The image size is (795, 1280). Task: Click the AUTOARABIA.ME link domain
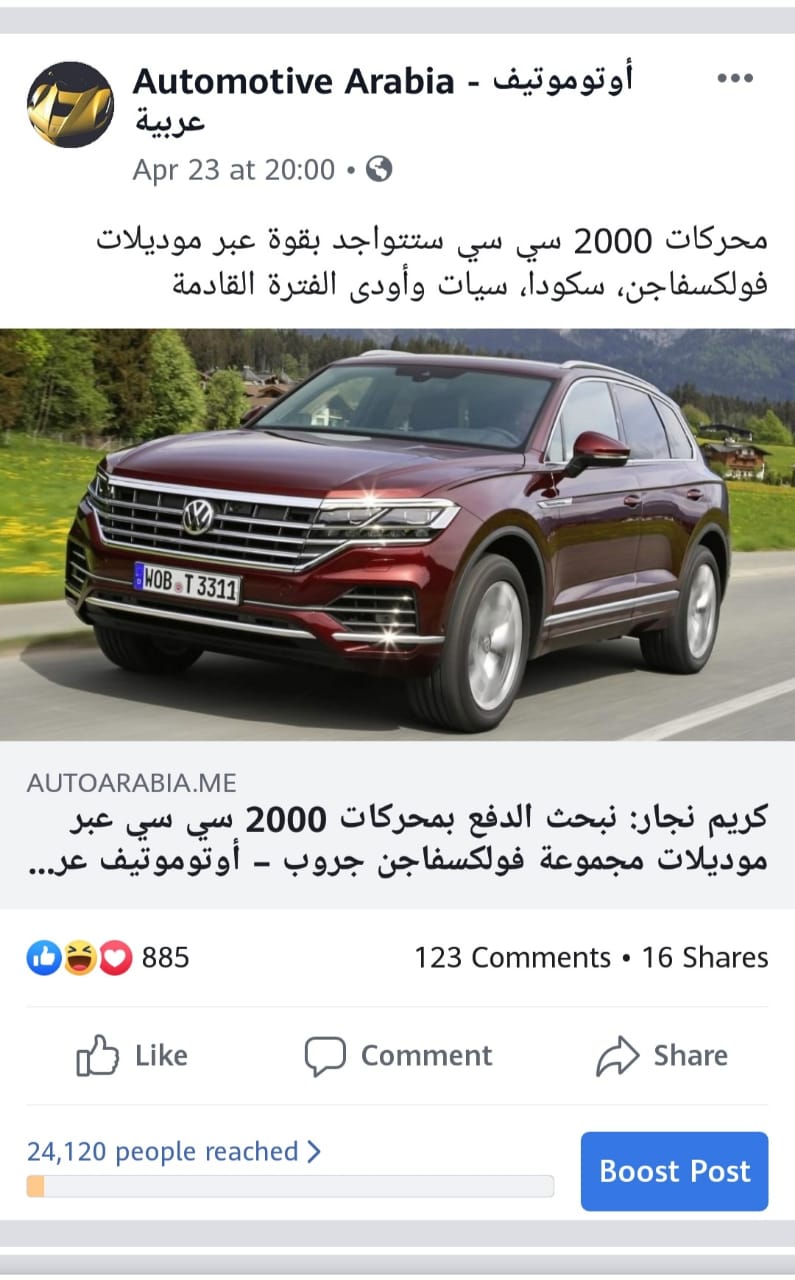(x=132, y=783)
